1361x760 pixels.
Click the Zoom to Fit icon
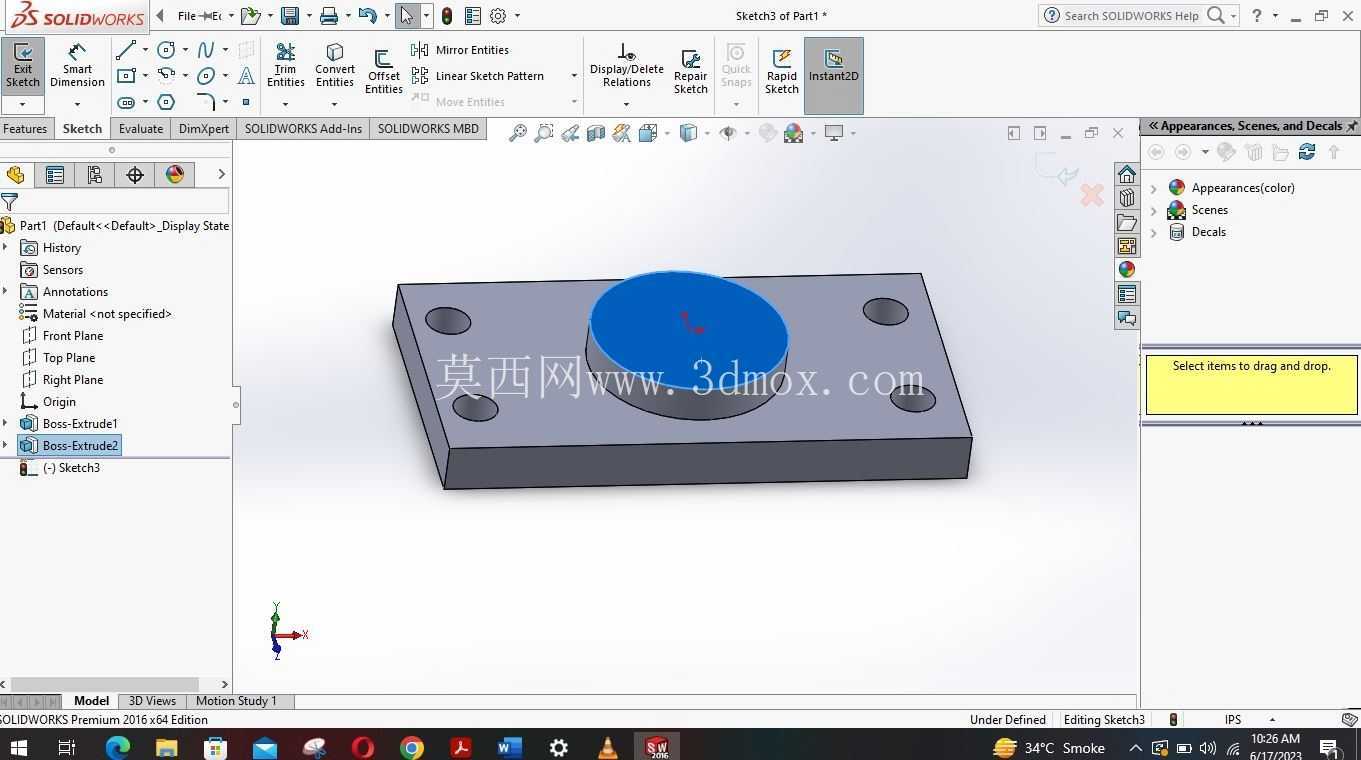coord(517,133)
